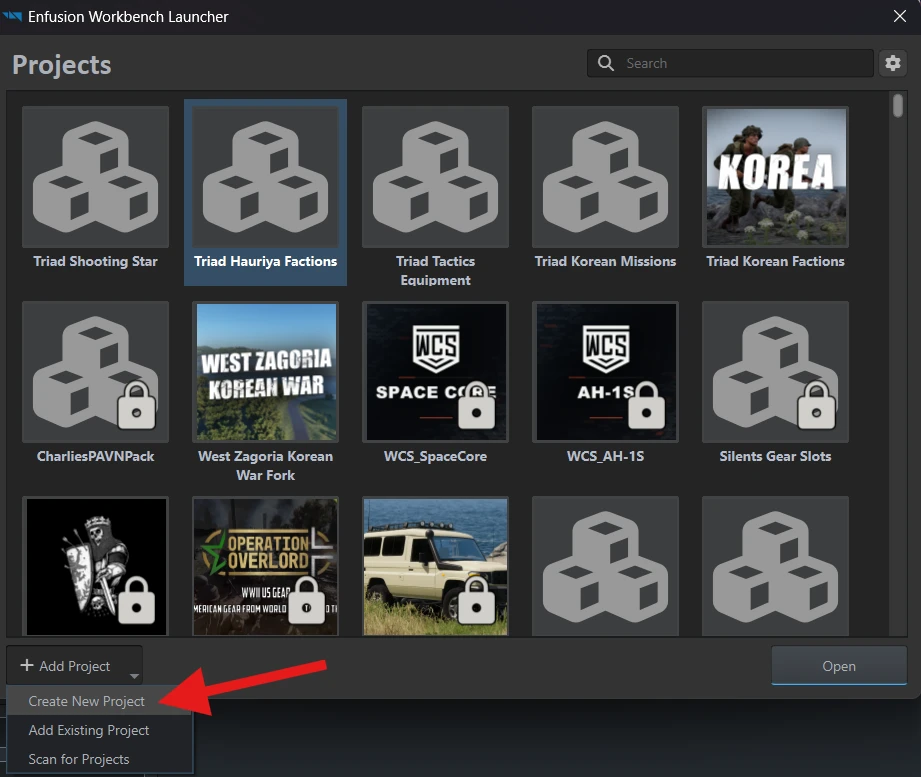Select Triad Korean Missions project icon
The height and width of the screenshot is (777, 921).
point(605,177)
